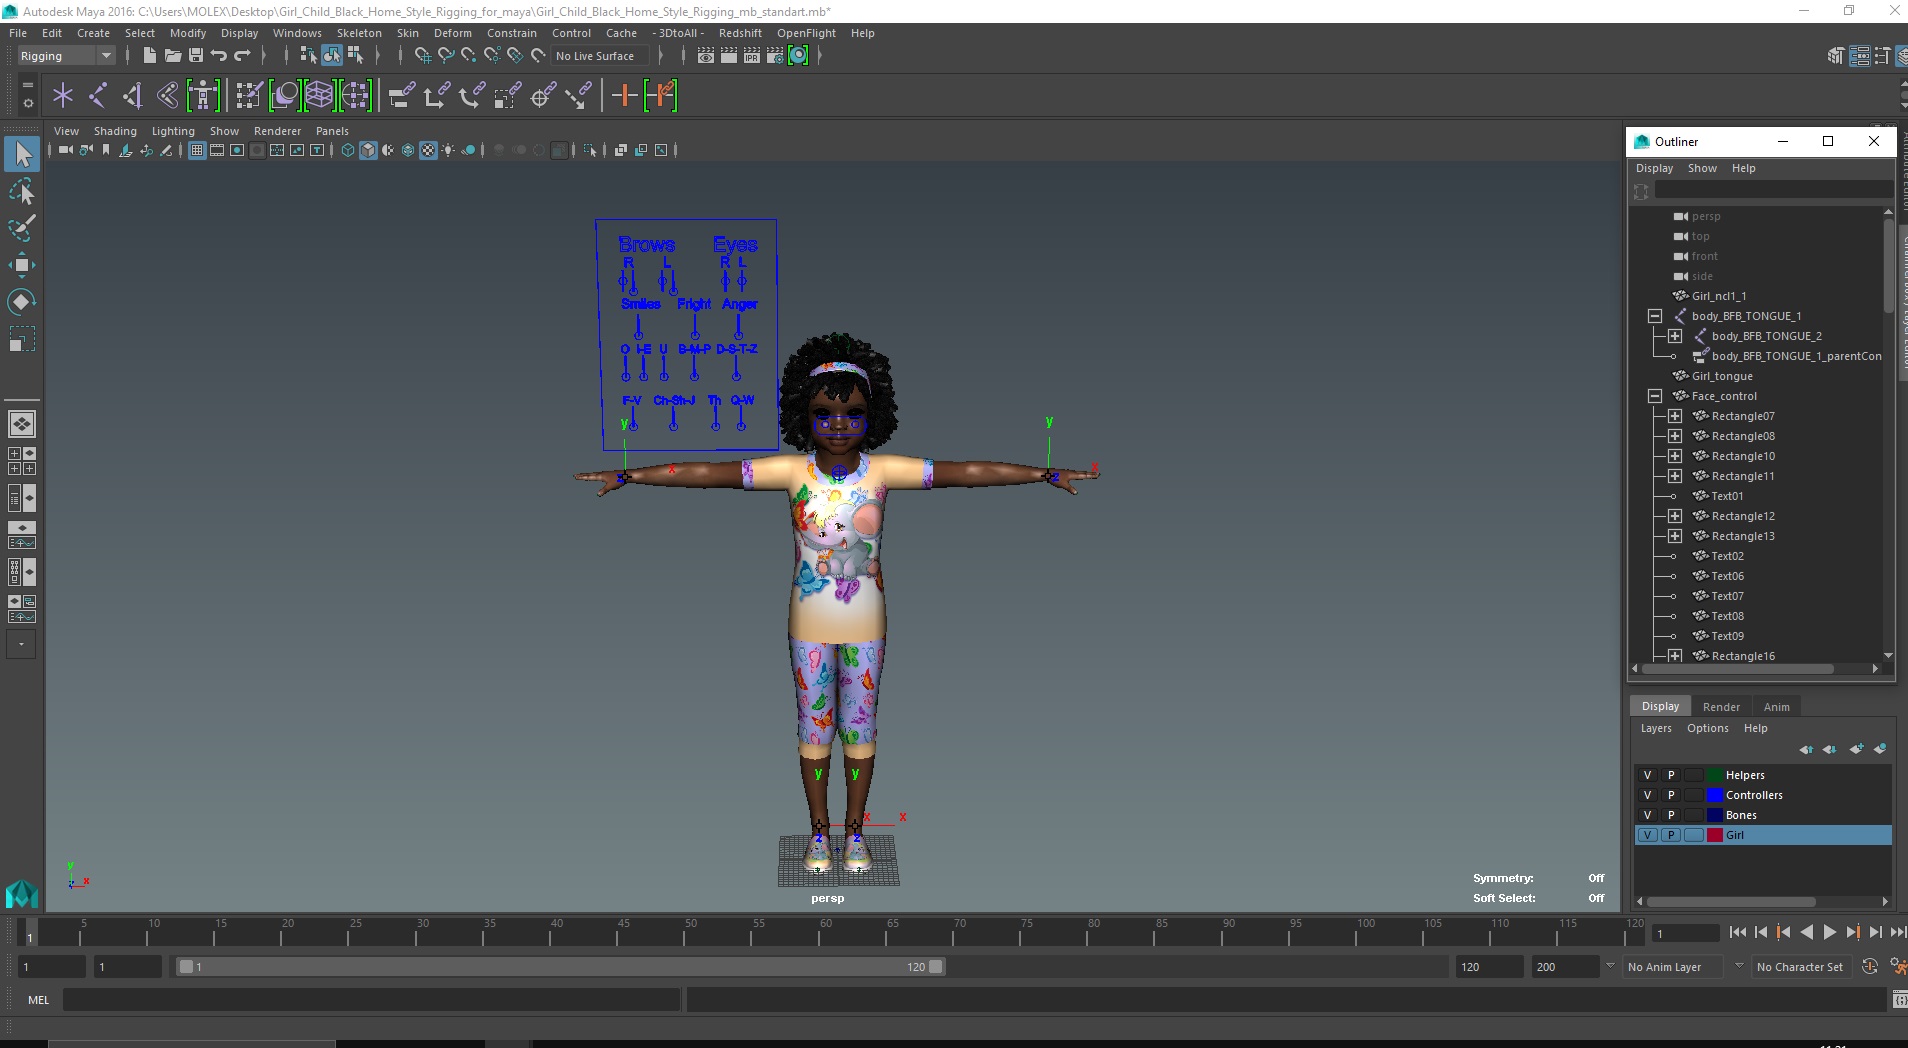Select the arrow Select tool in toolbox
The width and height of the screenshot is (1908, 1048).
coord(22,154)
